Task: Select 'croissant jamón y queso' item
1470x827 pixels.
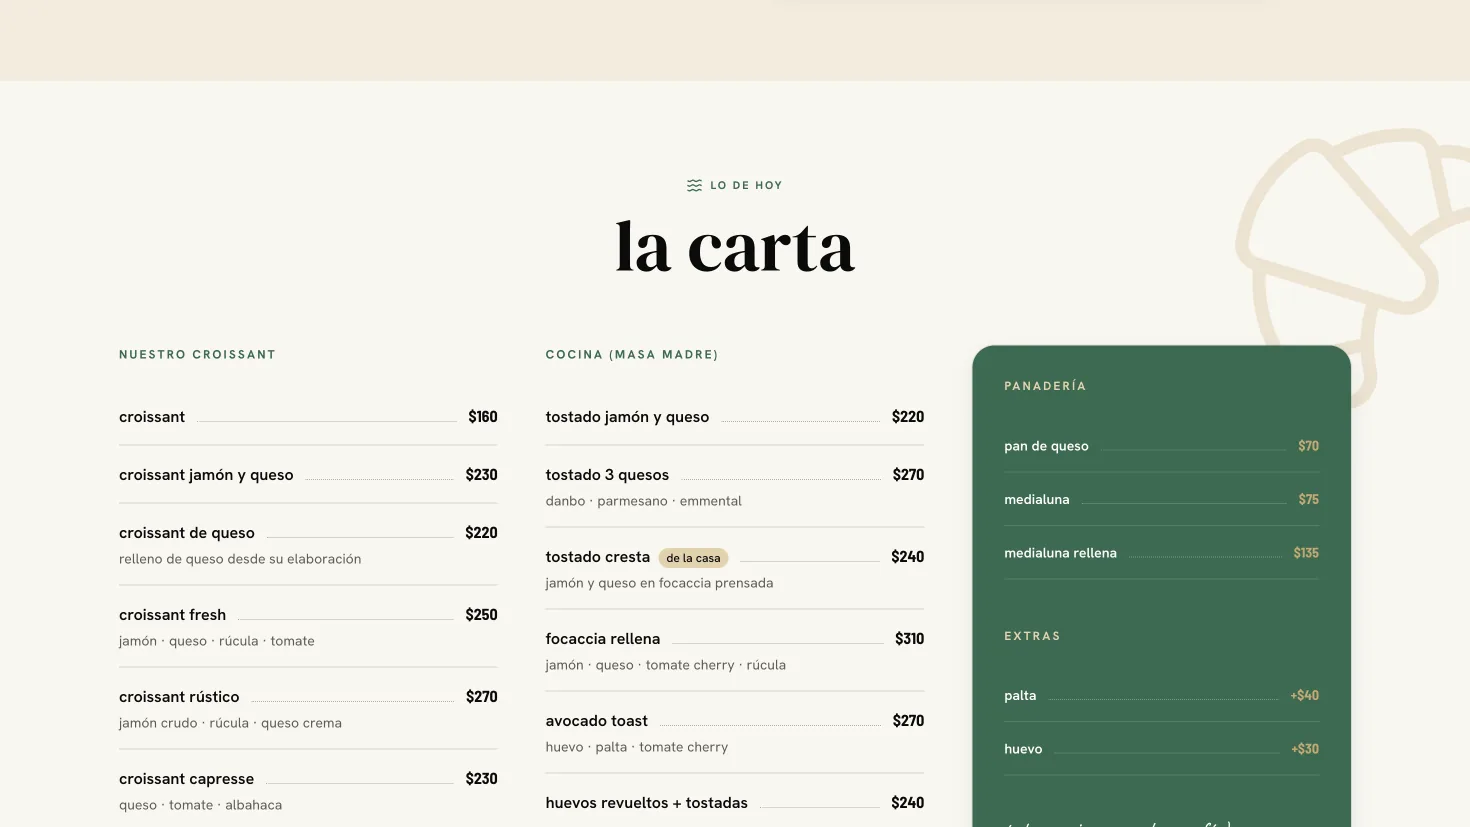Action: tap(206, 475)
